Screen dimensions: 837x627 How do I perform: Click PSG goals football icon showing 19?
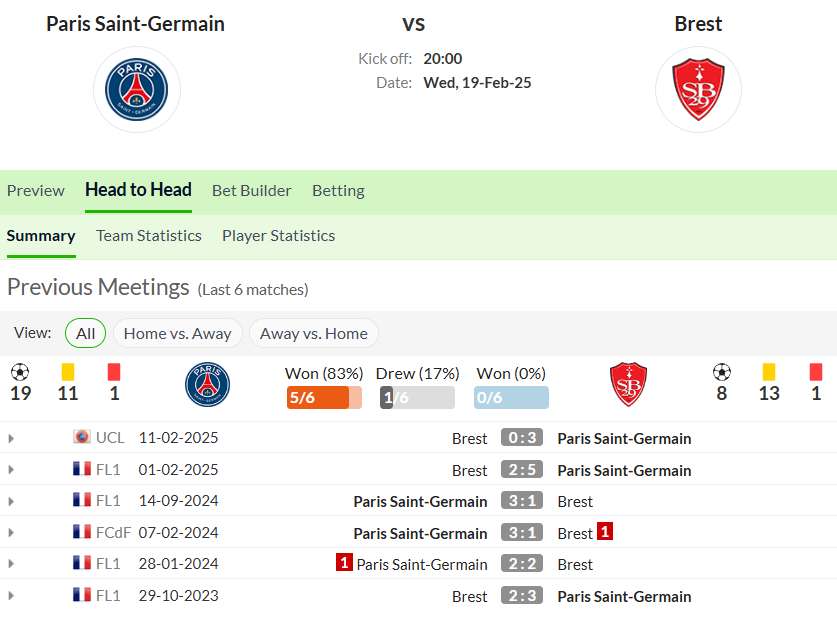(20, 372)
